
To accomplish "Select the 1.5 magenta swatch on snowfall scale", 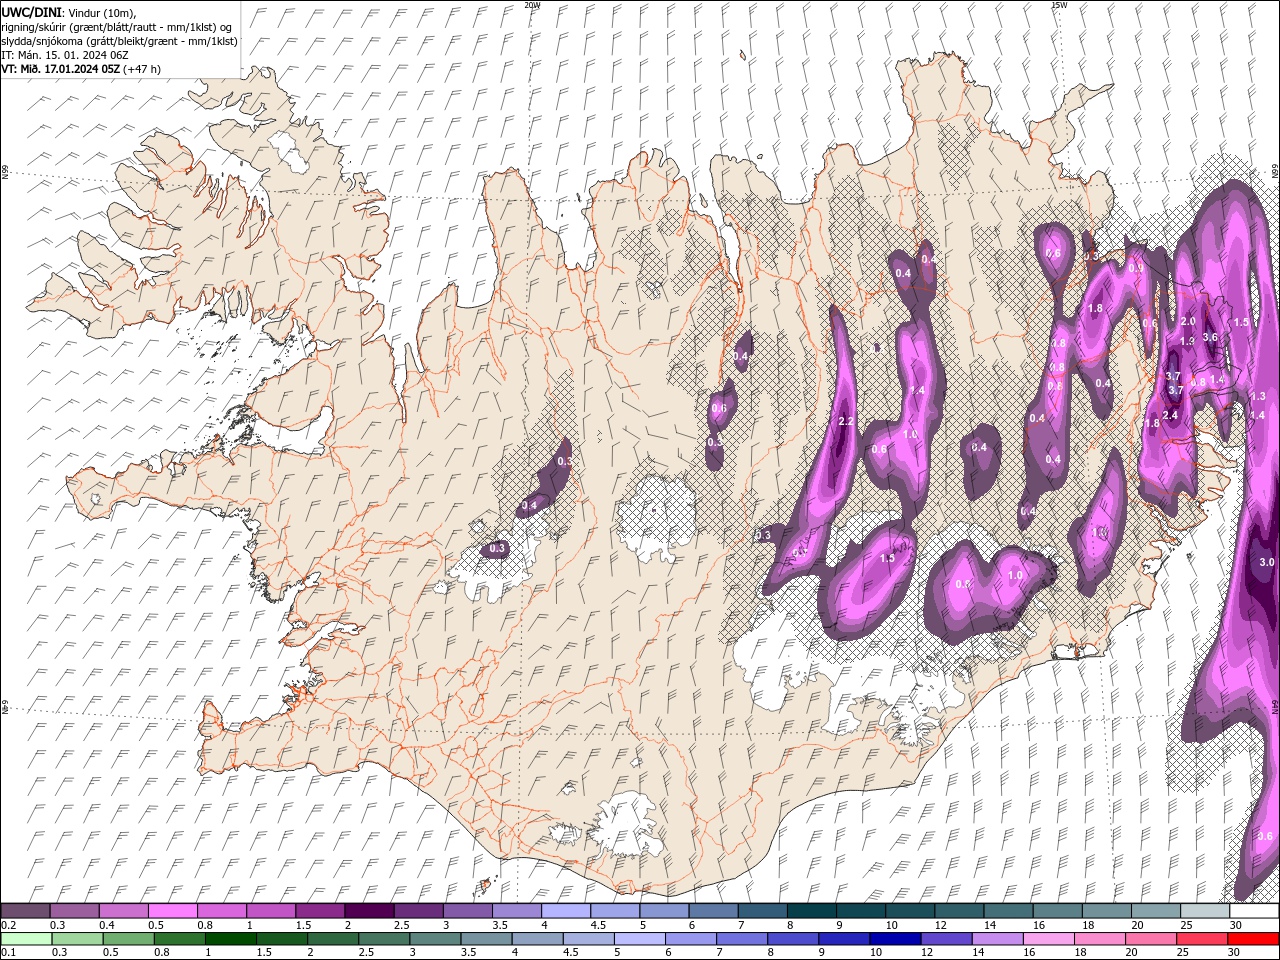I will (320, 911).
